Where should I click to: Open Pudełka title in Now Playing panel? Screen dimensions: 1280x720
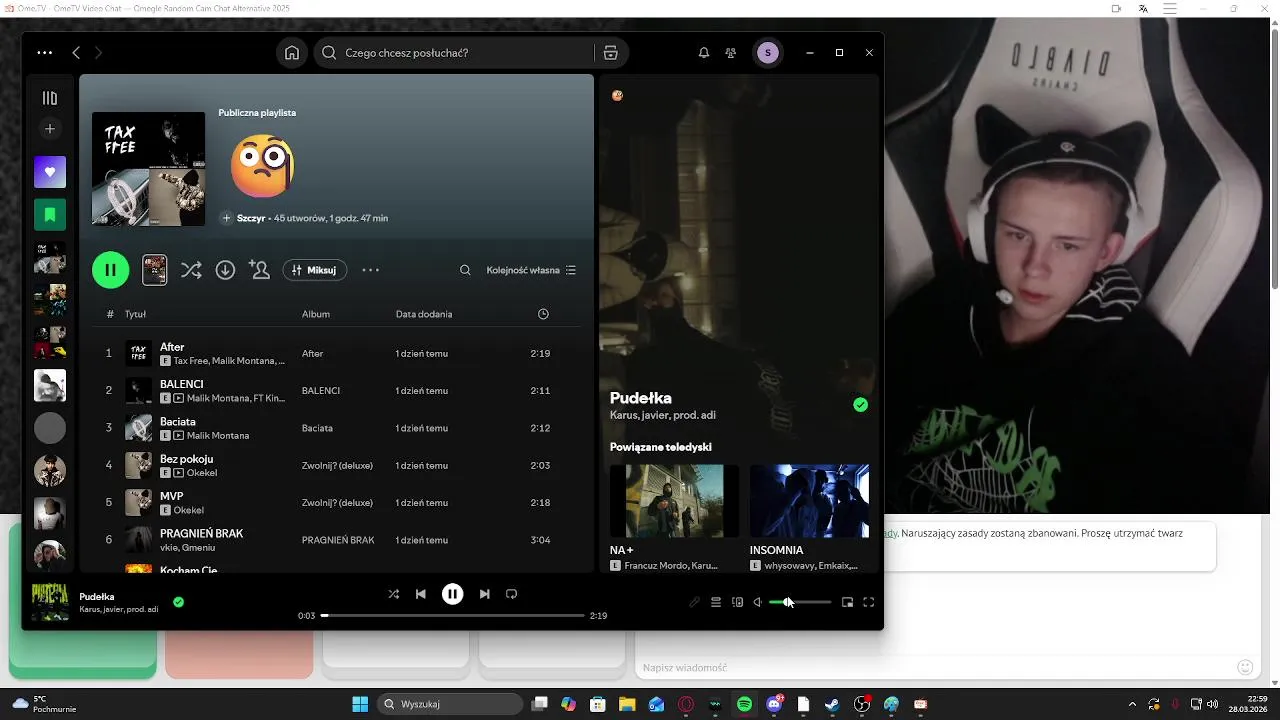[x=641, y=398]
